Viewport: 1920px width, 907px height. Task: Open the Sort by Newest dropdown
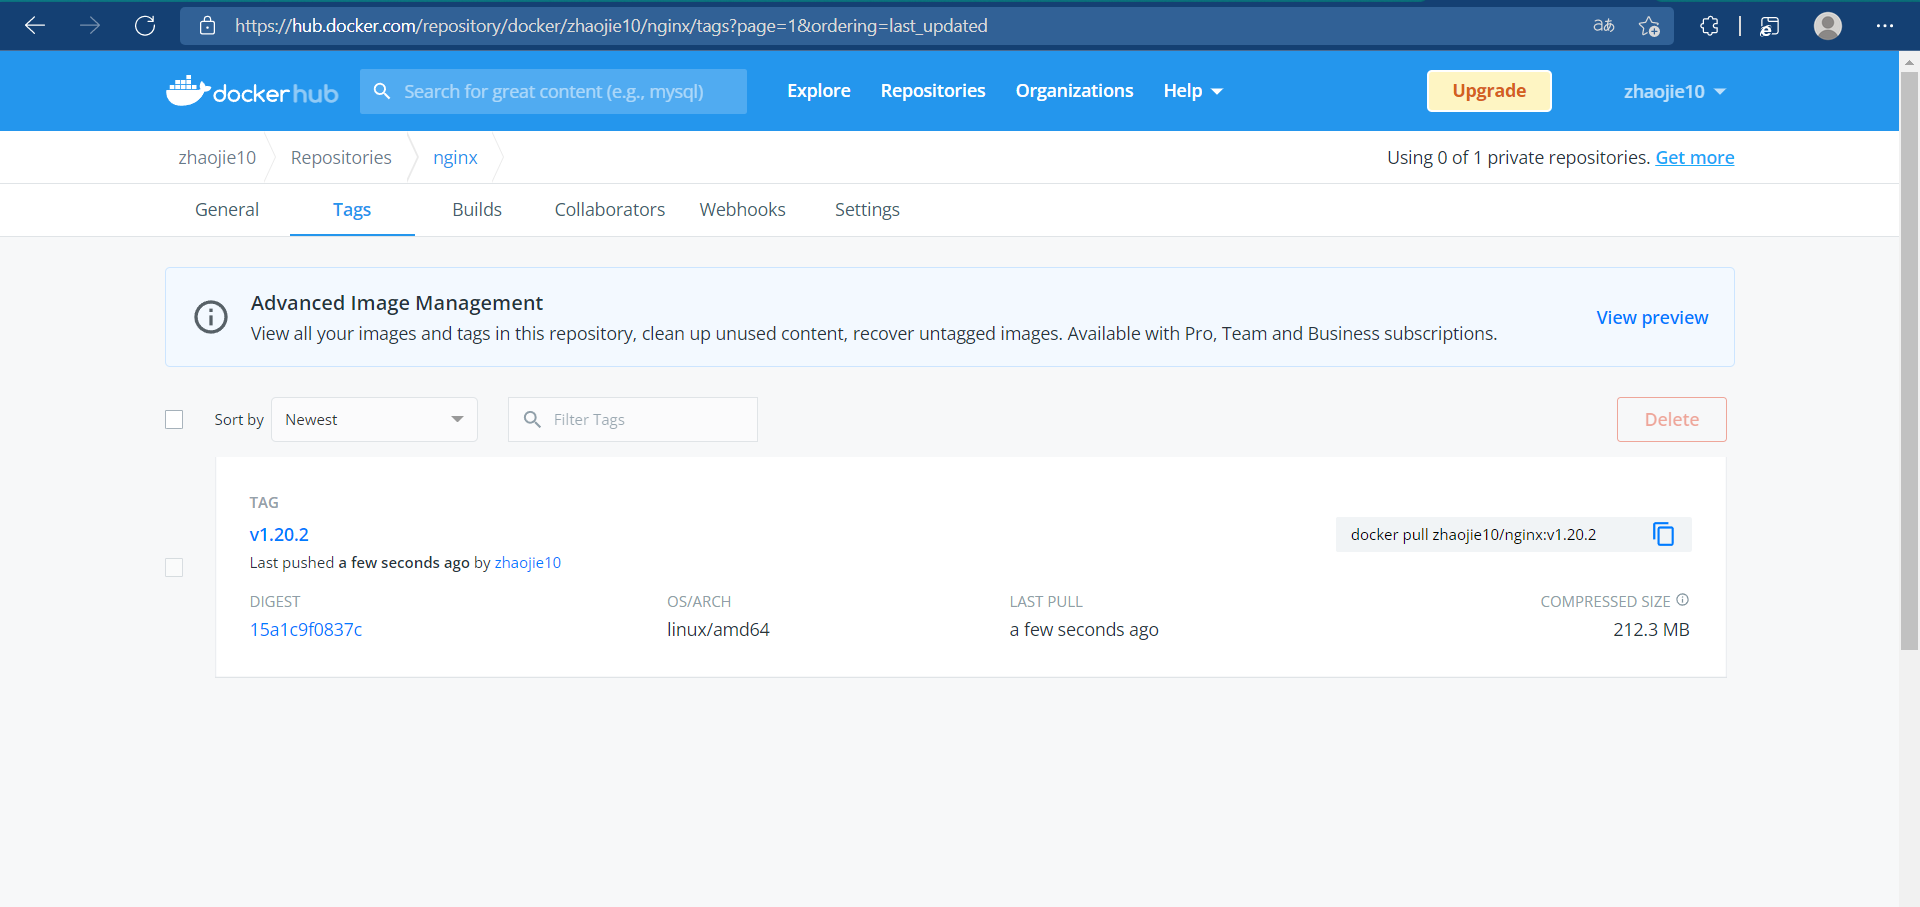(x=374, y=419)
